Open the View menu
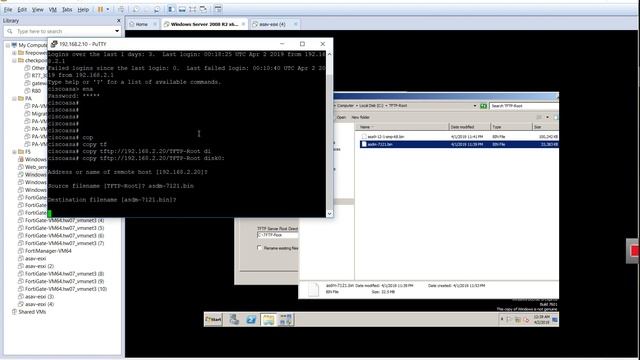640x360 pixels. pos(38,9)
